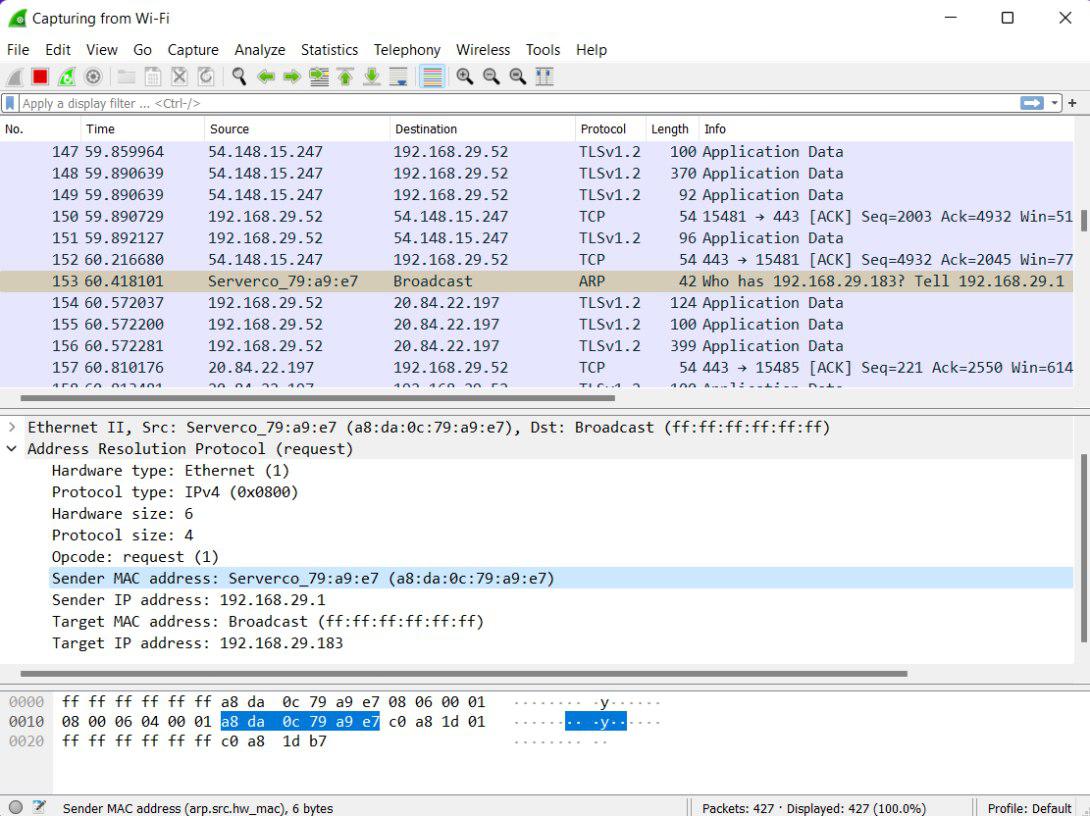Select packet 157 from 20.84.22.197

click(x=537, y=367)
